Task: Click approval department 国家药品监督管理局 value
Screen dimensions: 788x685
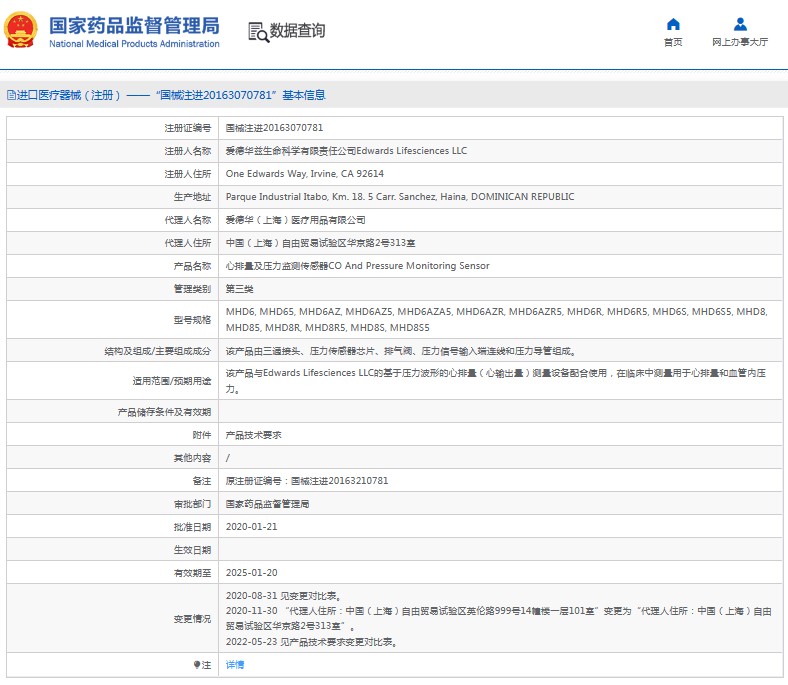Action: click(267, 504)
